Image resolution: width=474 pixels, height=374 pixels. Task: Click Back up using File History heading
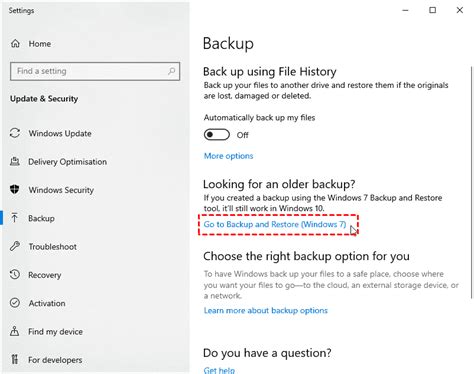pos(270,71)
